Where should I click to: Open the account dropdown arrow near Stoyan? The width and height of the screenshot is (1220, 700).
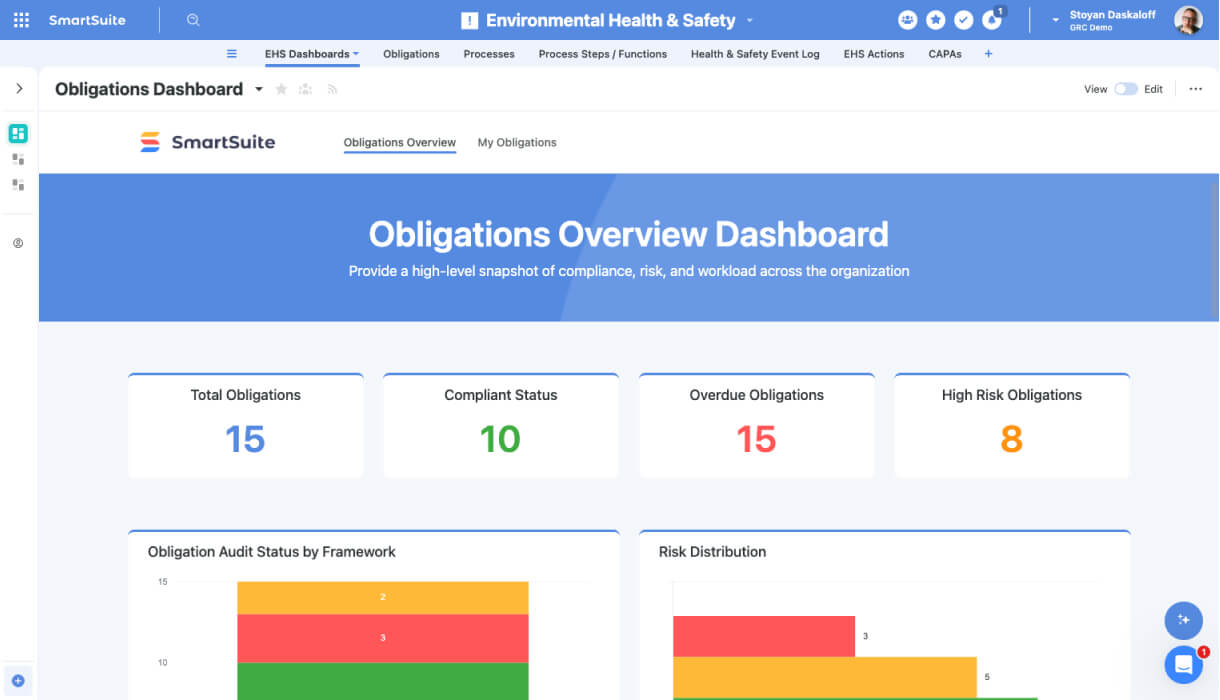[x=1055, y=20]
